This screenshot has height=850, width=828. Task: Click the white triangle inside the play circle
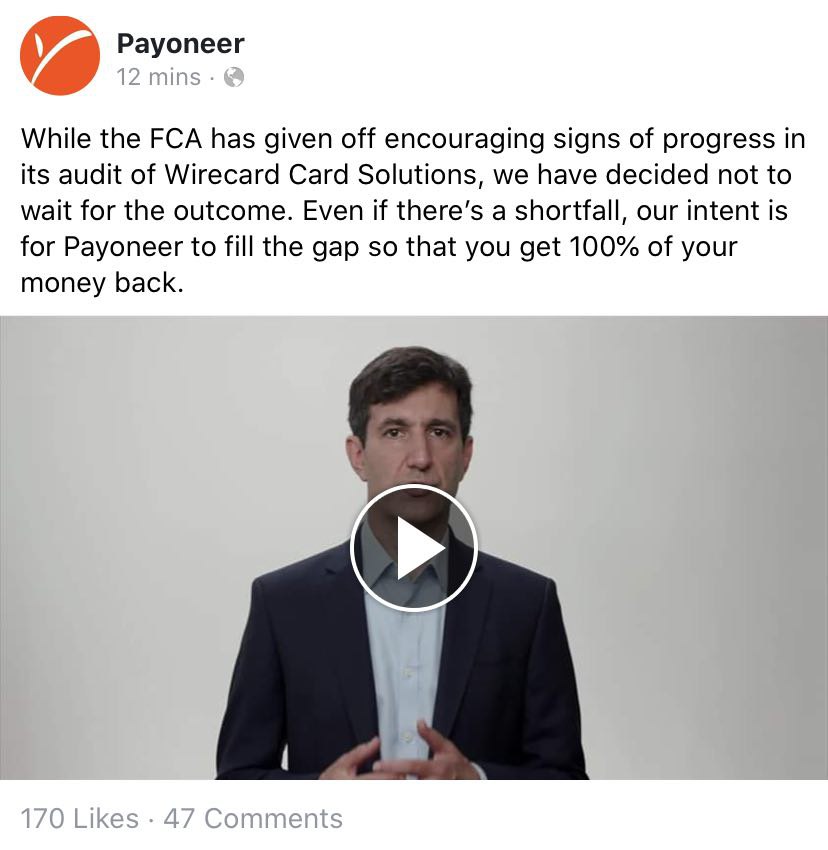point(419,548)
